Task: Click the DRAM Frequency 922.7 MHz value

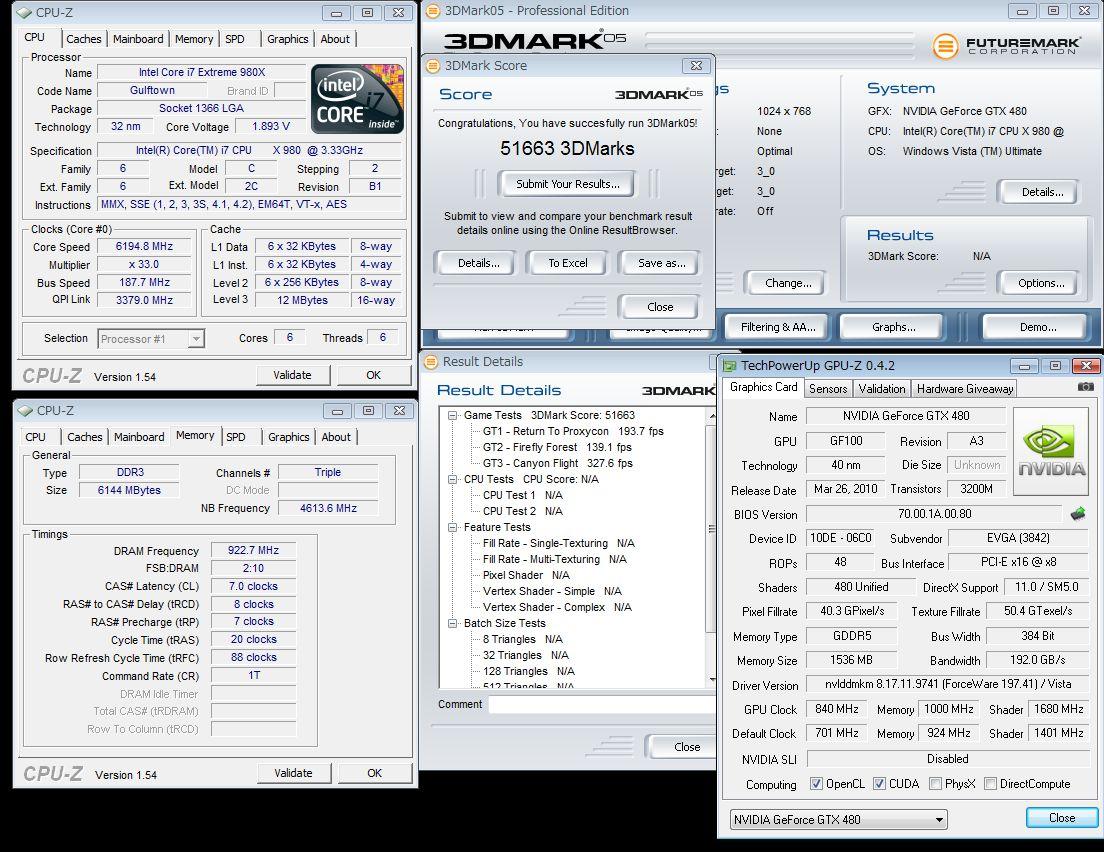Action: click(x=253, y=551)
